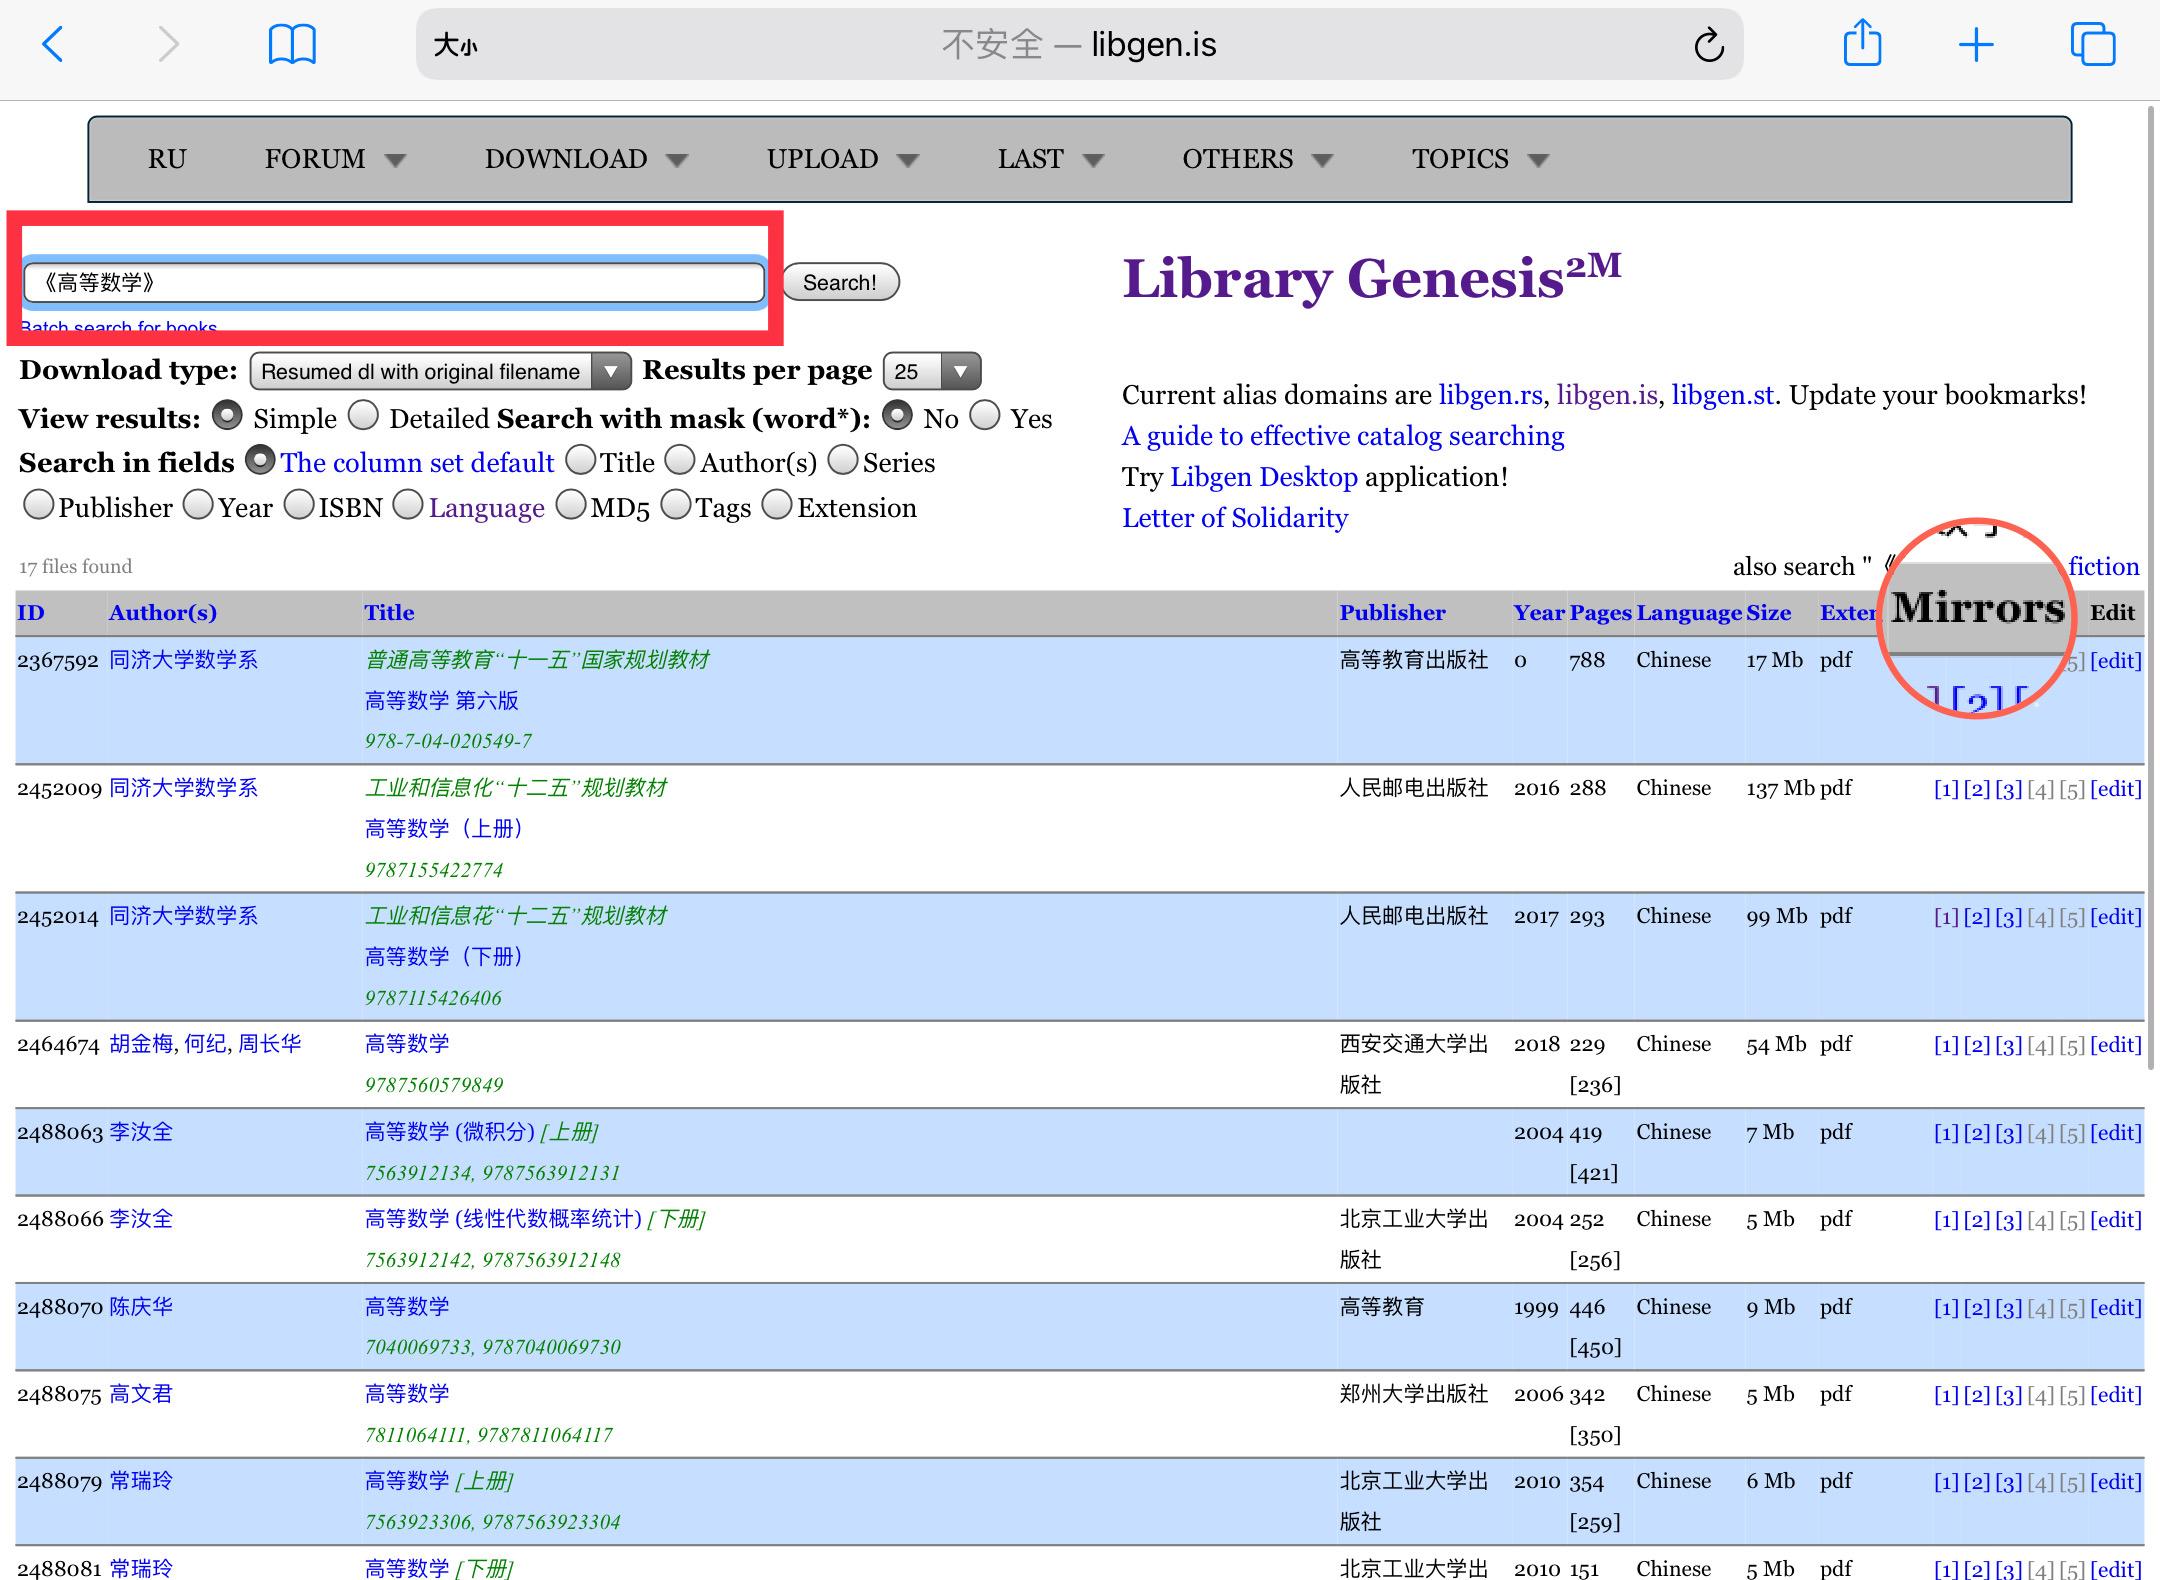Sort results by Title column header
The height and width of the screenshot is (1580, 2160).
pyautogui.click(x=389, y=613)
